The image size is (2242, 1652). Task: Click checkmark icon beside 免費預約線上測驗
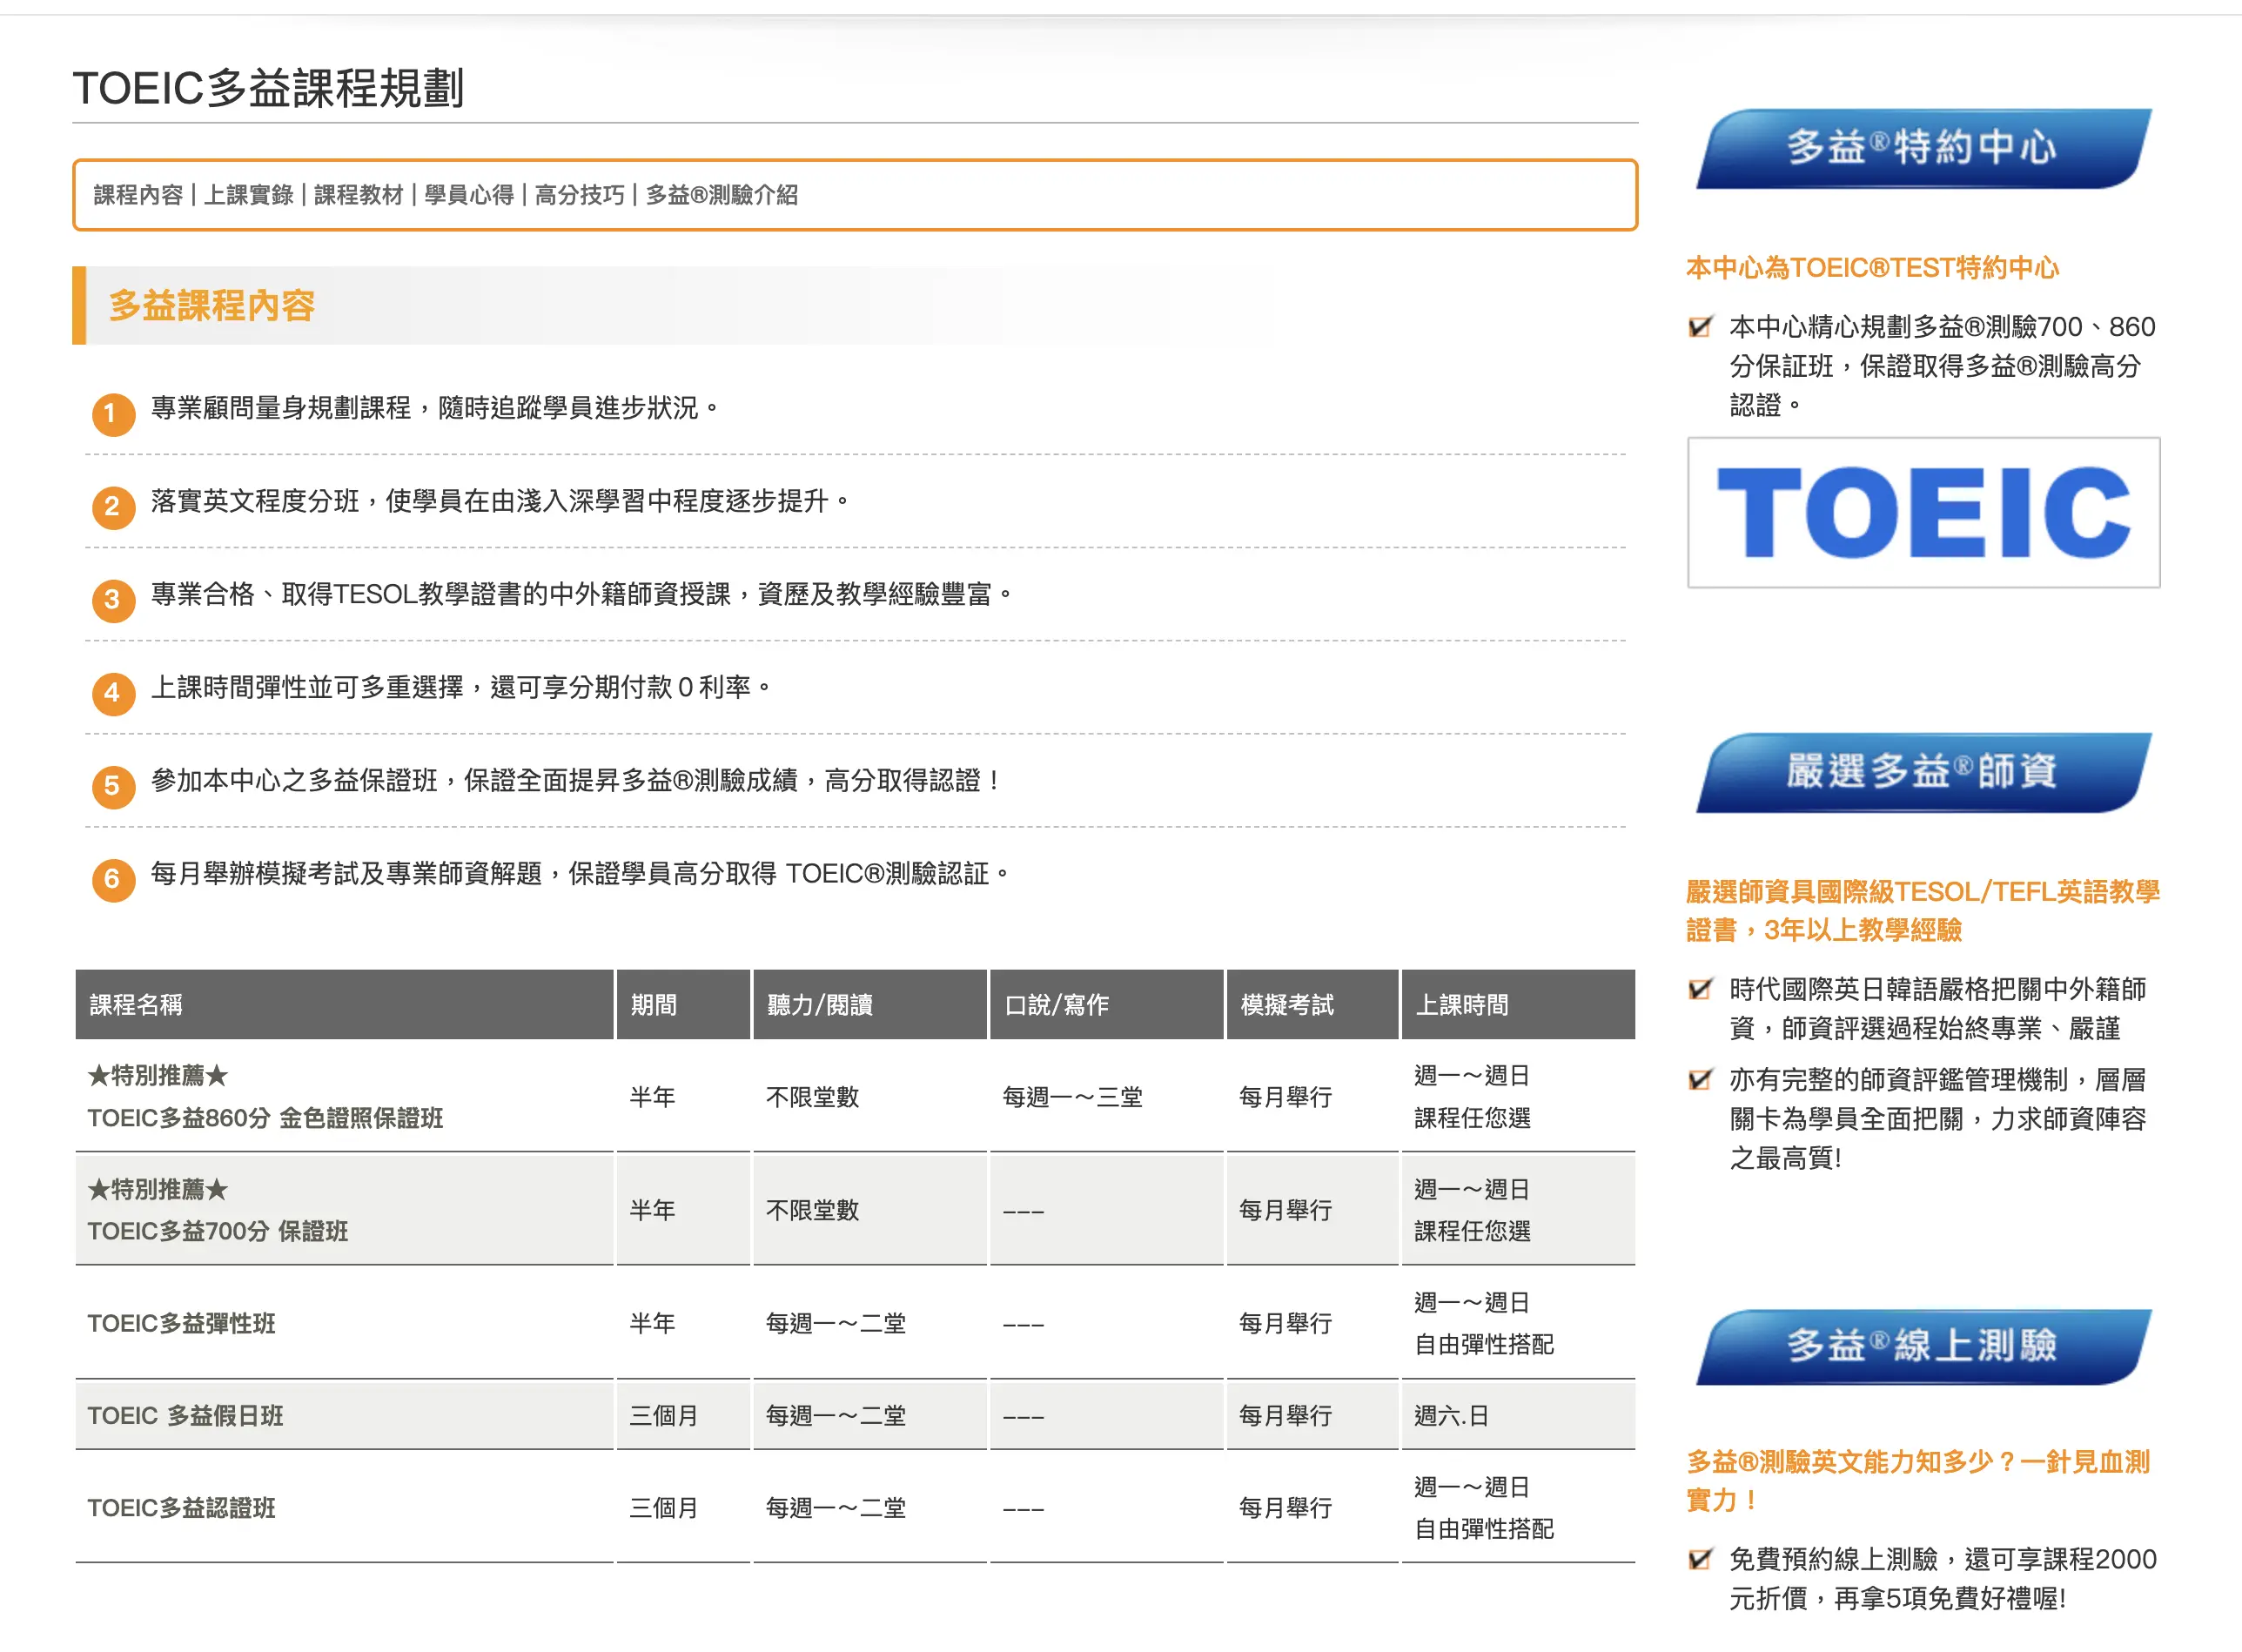[1700, 1558]
